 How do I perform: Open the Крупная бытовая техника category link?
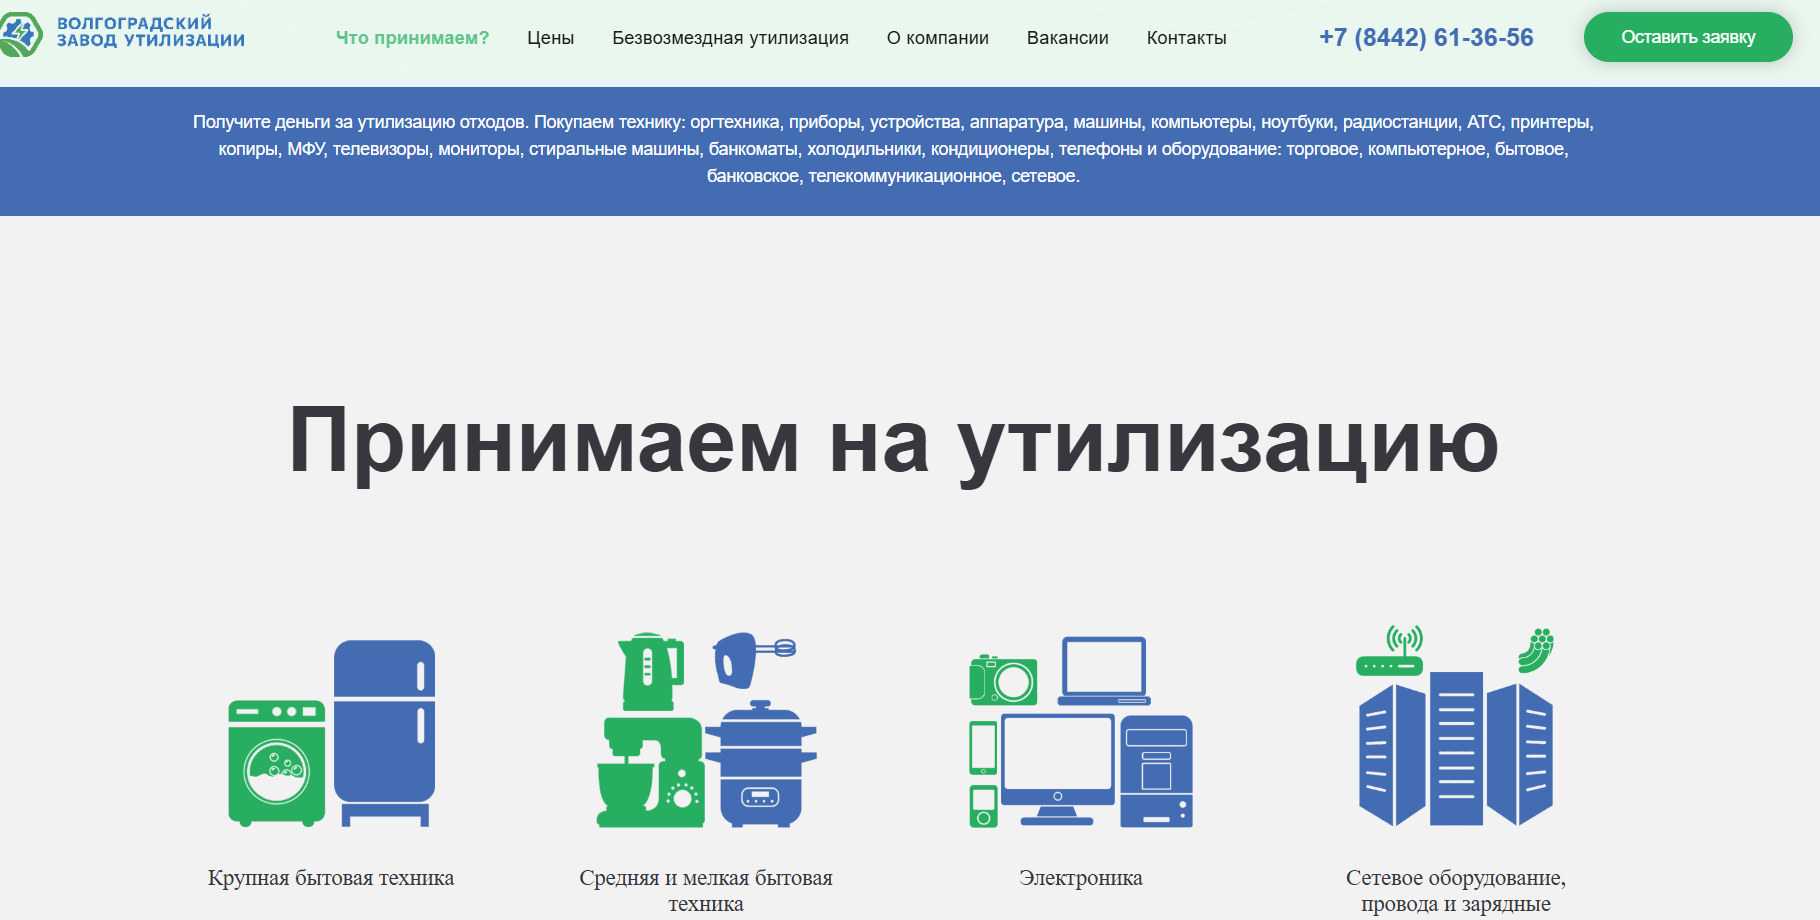(331, 878)
